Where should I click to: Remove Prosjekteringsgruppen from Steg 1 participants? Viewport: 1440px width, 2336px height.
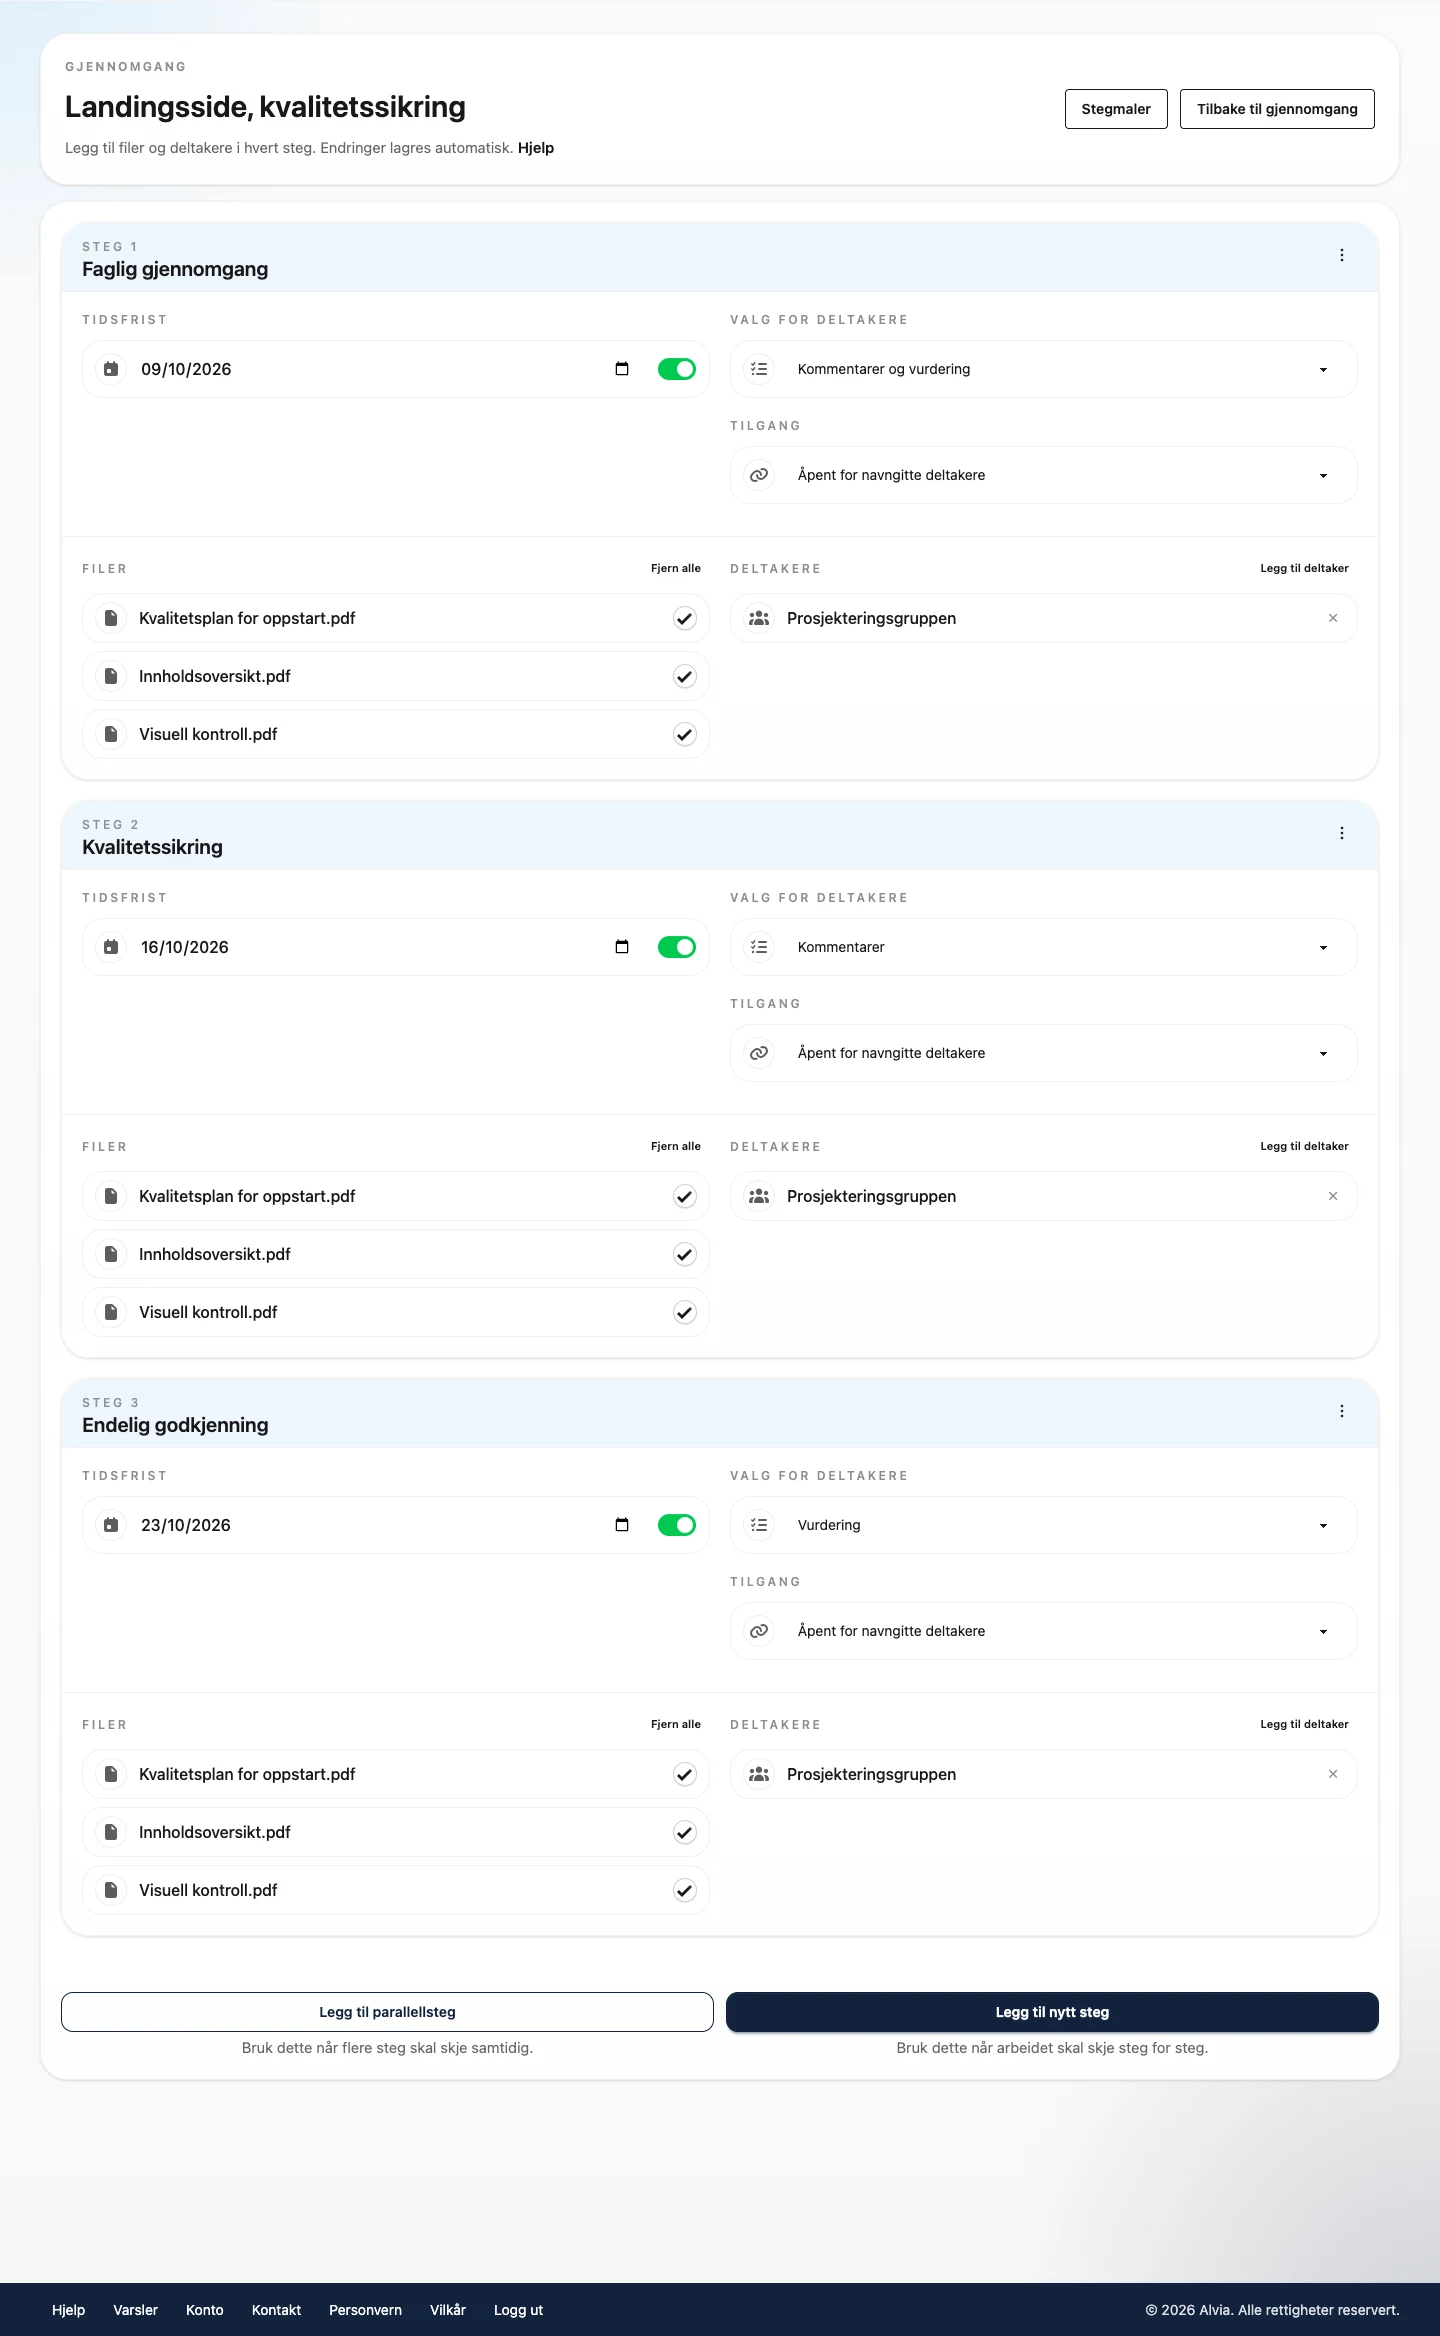tap(1333, 618)
